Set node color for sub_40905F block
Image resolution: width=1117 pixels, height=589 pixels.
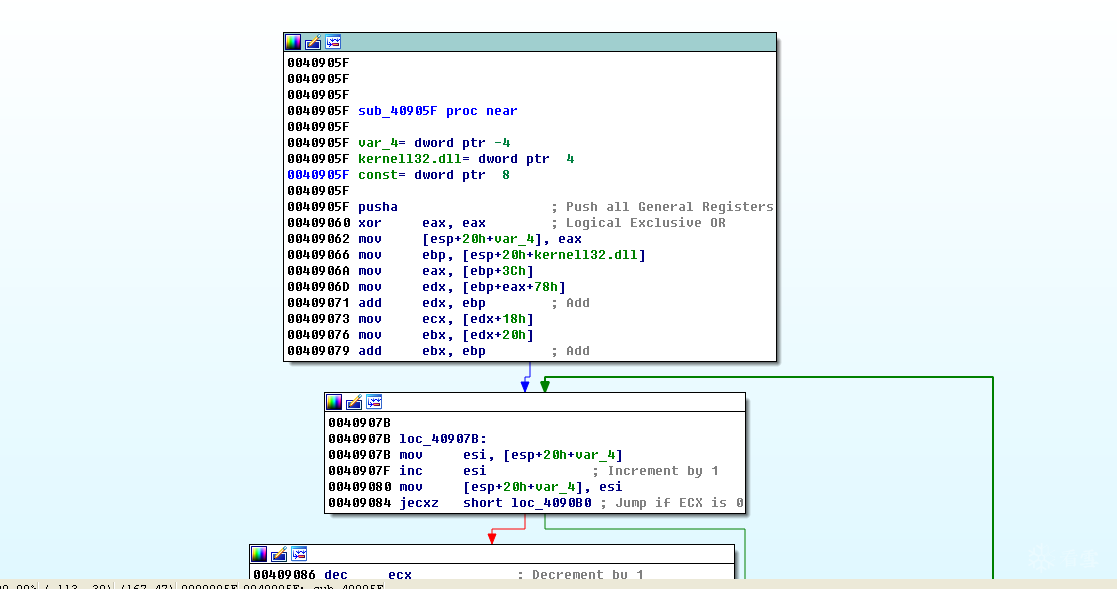click(293, 42)
